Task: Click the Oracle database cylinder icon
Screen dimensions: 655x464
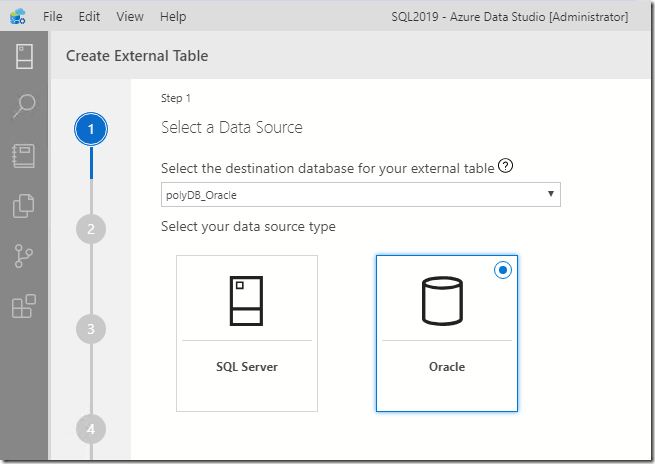Action: pyautogui.click(x=442, y=301)
